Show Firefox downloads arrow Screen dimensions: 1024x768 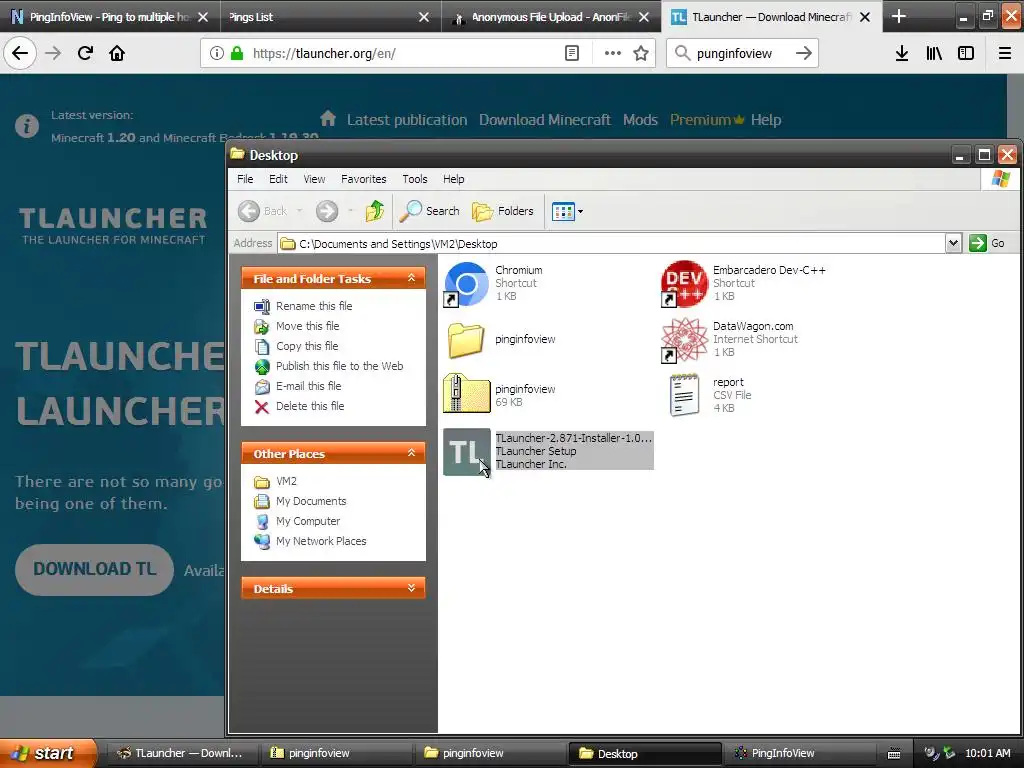tap(901, 54)
